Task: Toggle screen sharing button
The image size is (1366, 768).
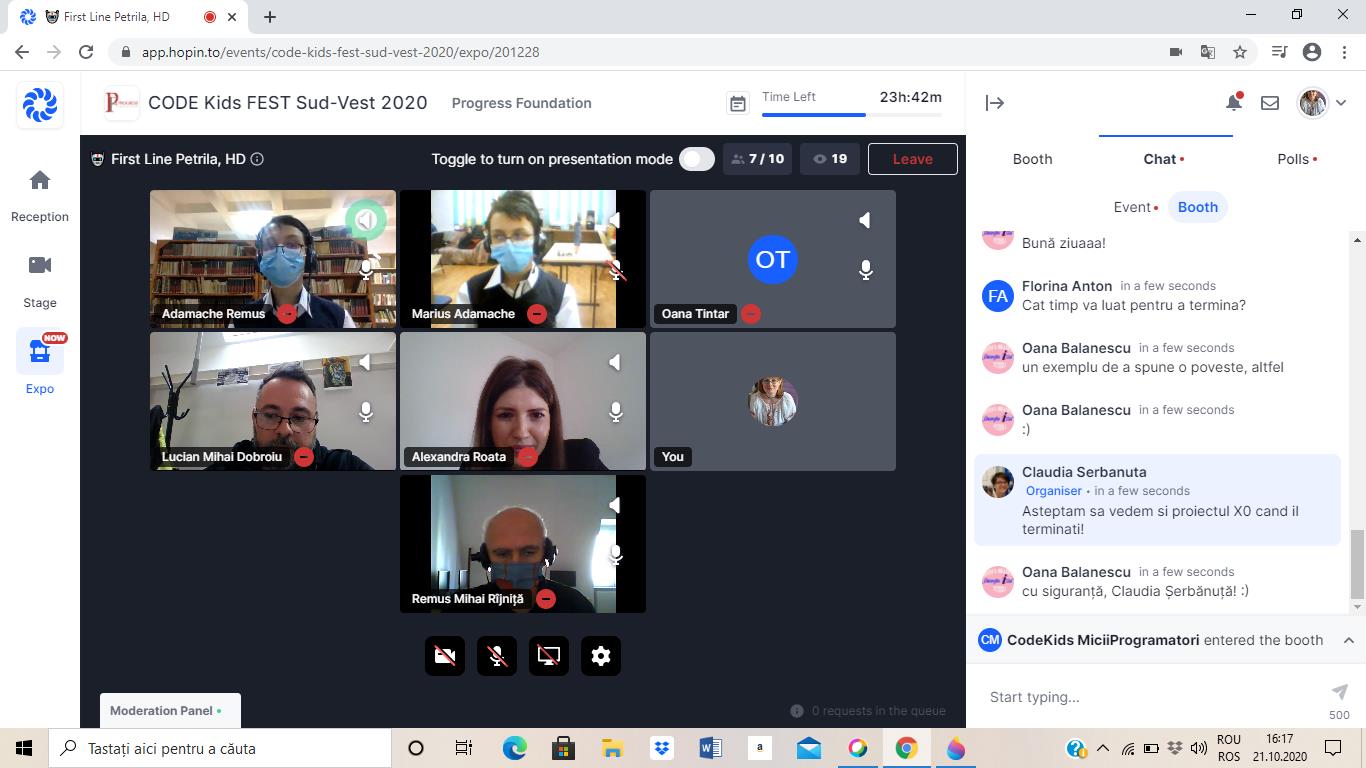Action: click(549, 656)
